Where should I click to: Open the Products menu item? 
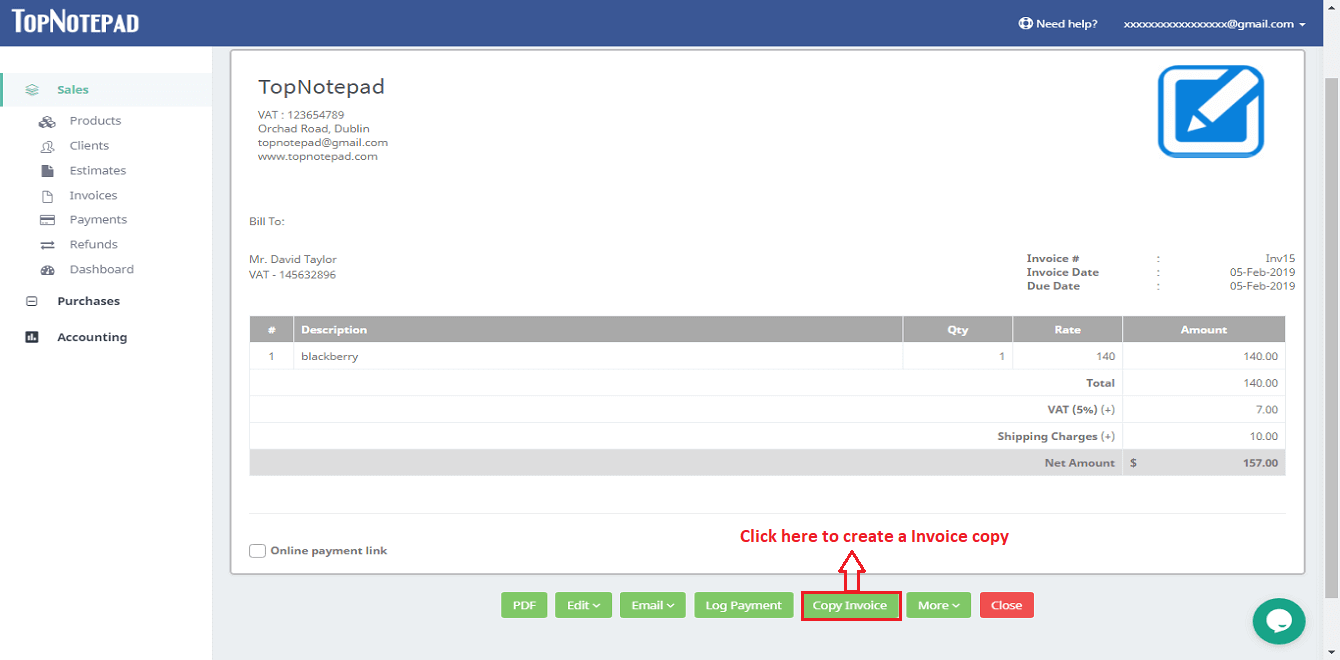click(95, 121)
